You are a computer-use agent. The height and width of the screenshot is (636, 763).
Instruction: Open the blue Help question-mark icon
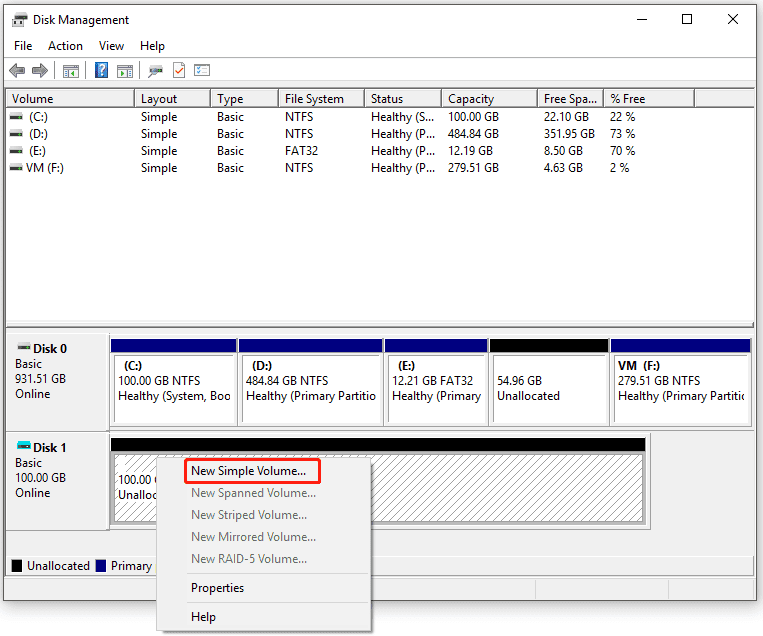tap(101, 71)
